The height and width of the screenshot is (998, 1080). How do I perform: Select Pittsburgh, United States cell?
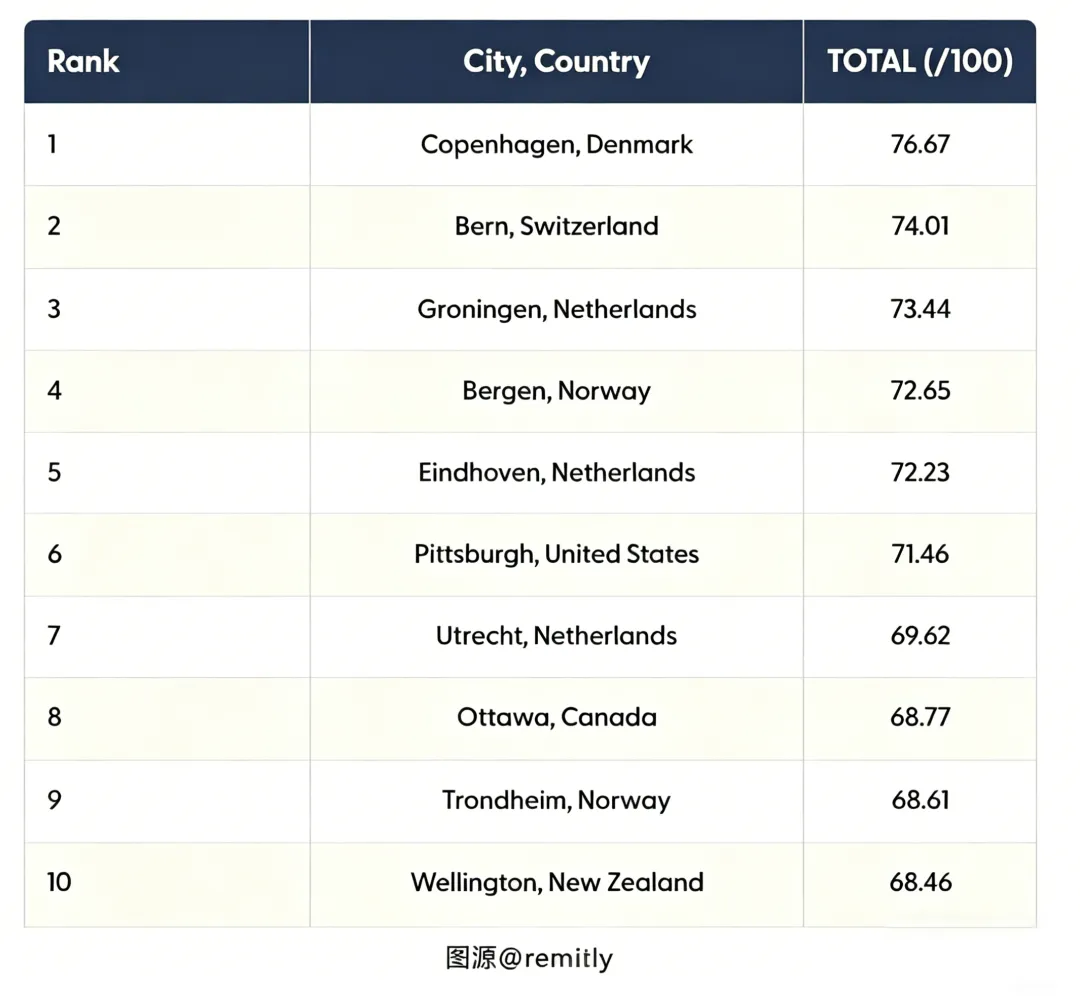[556, 554]
